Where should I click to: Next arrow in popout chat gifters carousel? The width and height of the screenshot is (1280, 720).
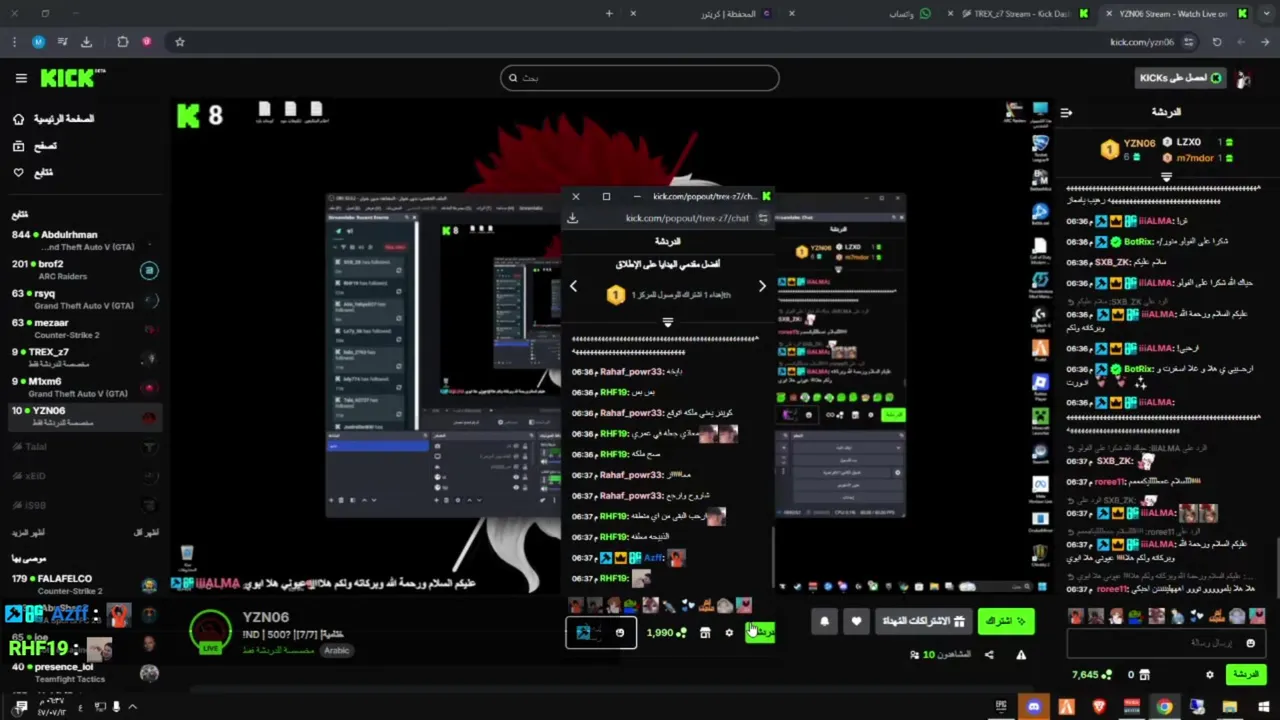[x=762, y=286]
